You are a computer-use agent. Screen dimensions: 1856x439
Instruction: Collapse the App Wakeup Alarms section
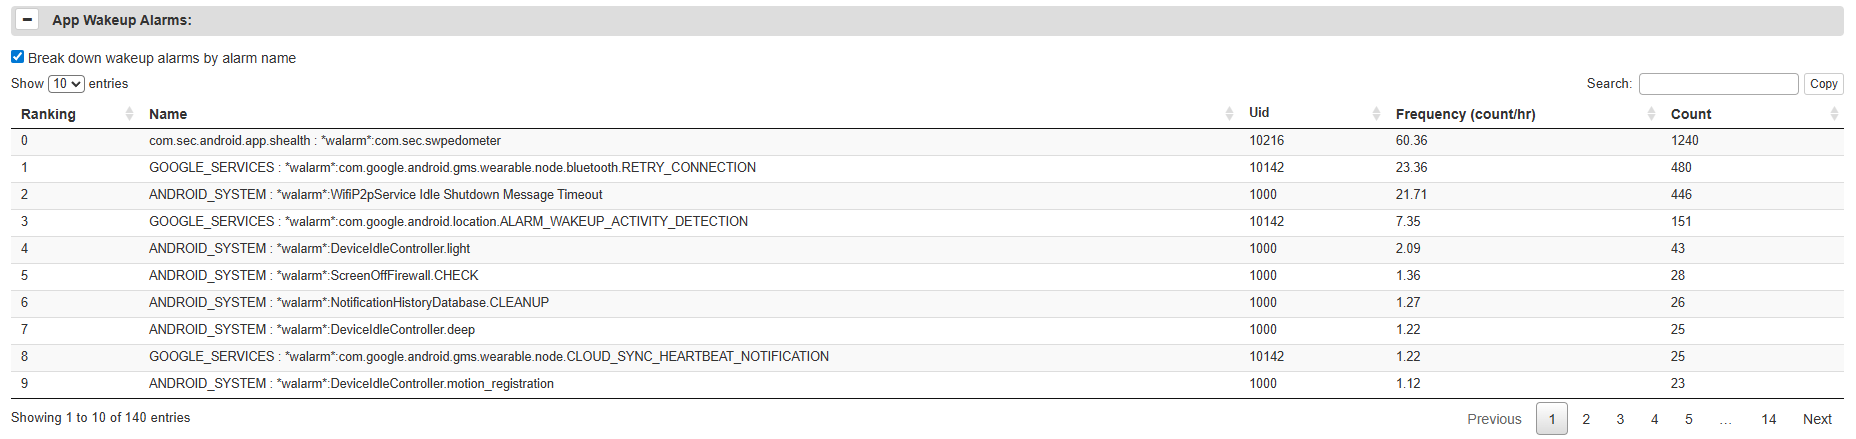pos(28,20)
